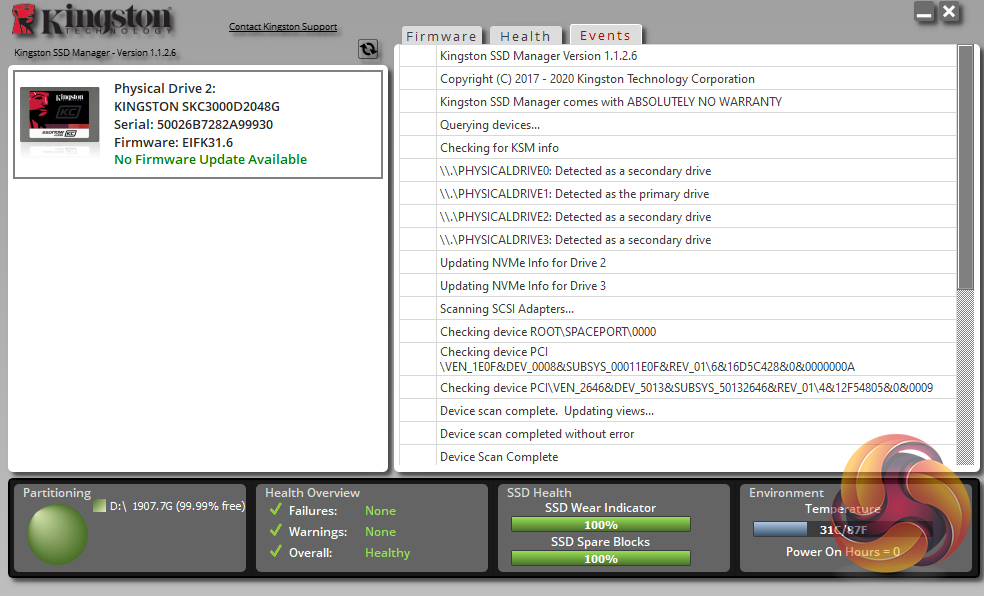This screenshot has height=596, width=984.
Task: Select event row 'Device scan completed without error'
Action: click(x=678, y=434)
